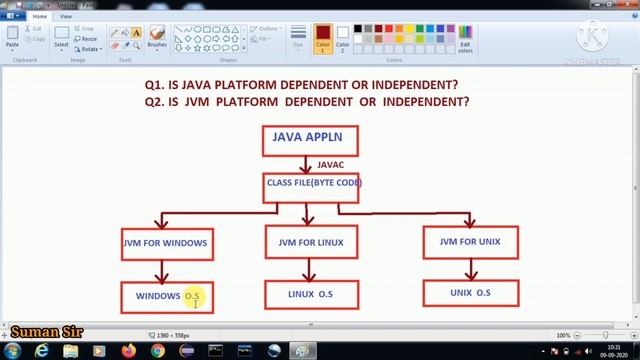This screenshot has width=640, height=360.
Task: Open the Windows Start button
Action: (x=13, y=351)
